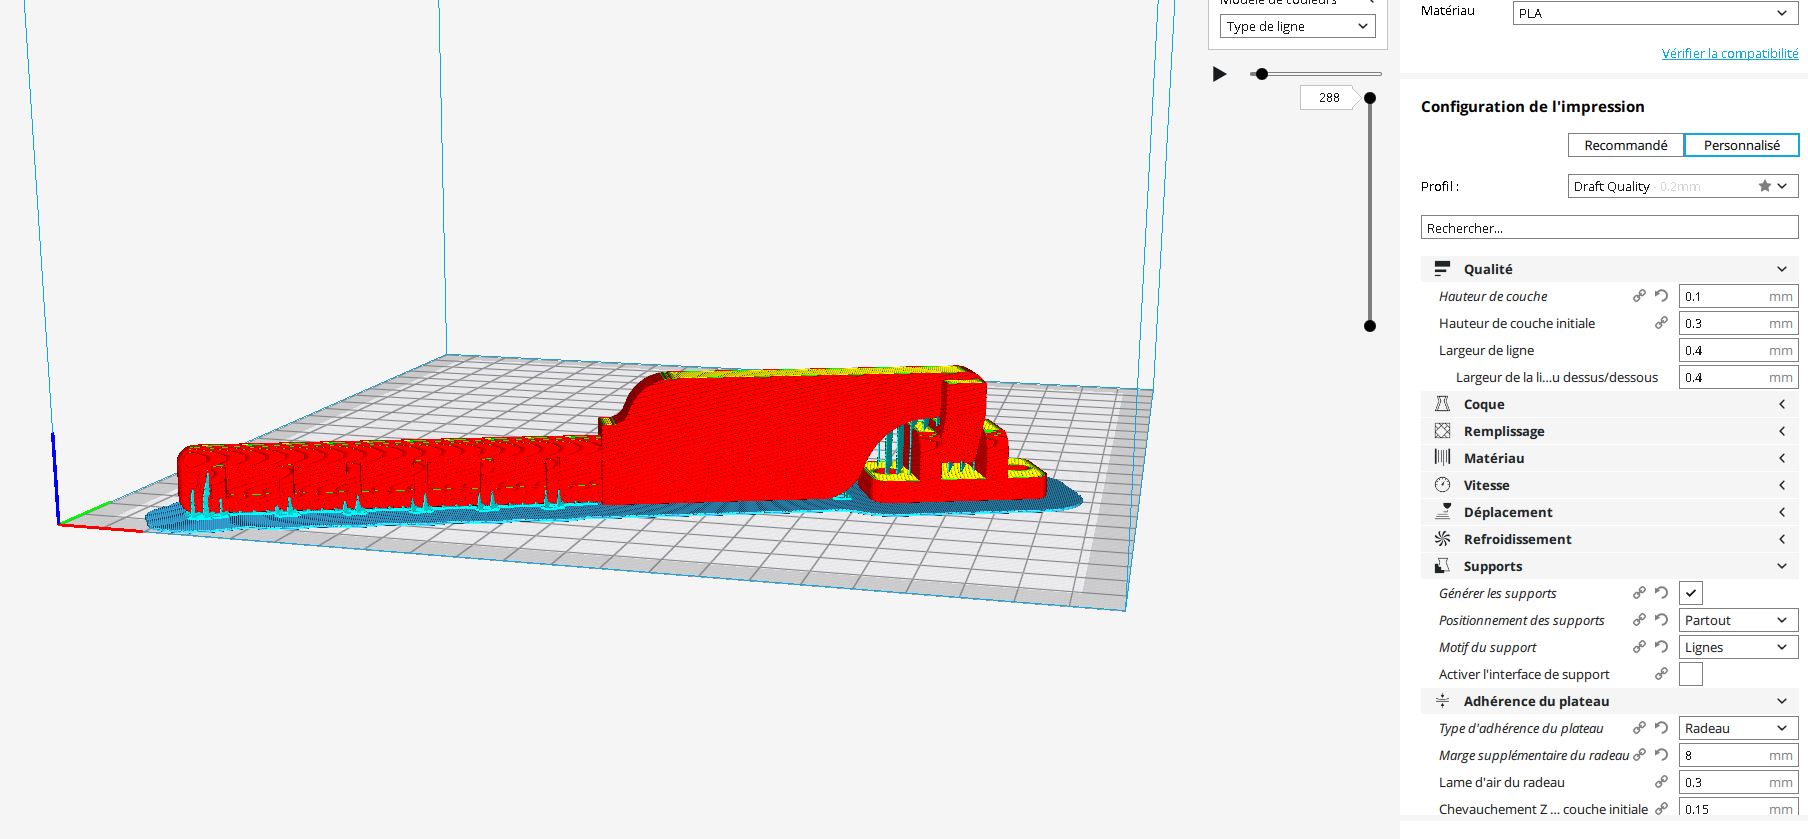
Task: Click link icon for Lame d'air du radeau
Action: 1661,782
